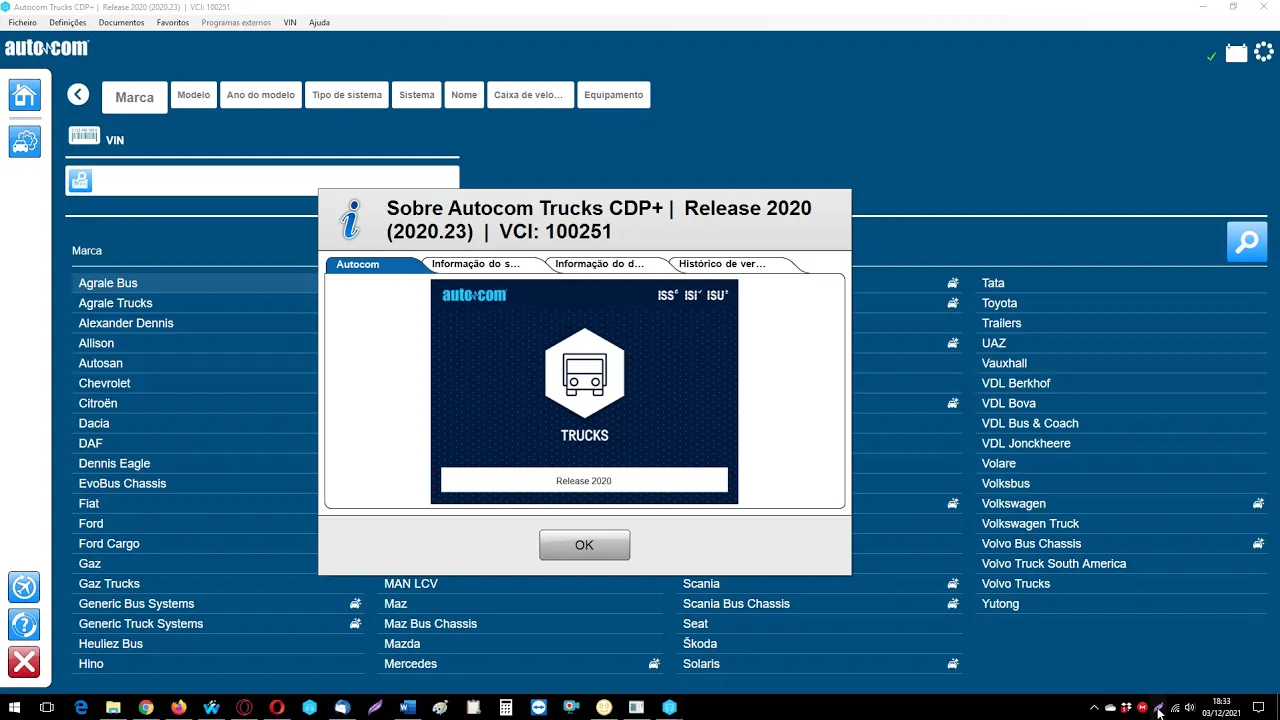Open the Documentos menu
Image resolution: width=1280 pixels, height=720 pixels.
[121, 22]
